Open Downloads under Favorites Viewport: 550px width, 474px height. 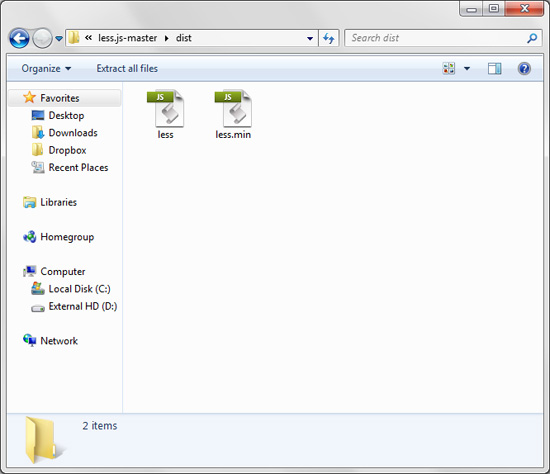[x=73, y=133]
